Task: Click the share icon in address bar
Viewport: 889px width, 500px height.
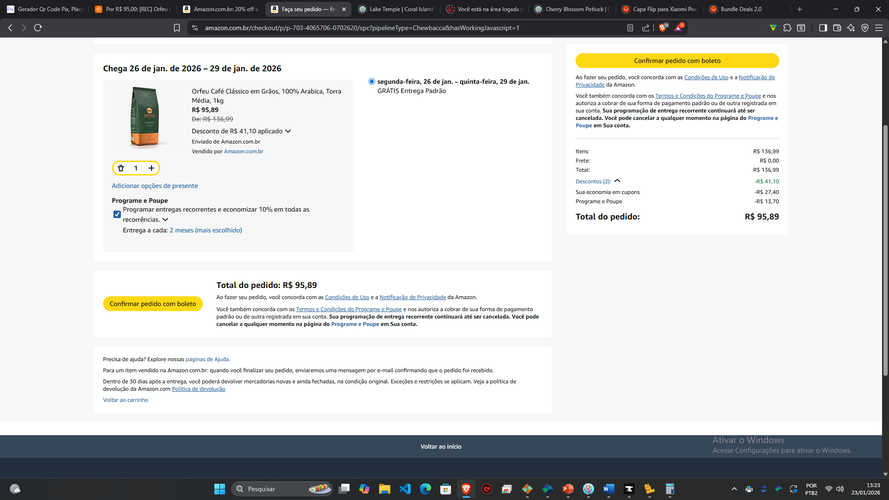Action: coord(646,28)
